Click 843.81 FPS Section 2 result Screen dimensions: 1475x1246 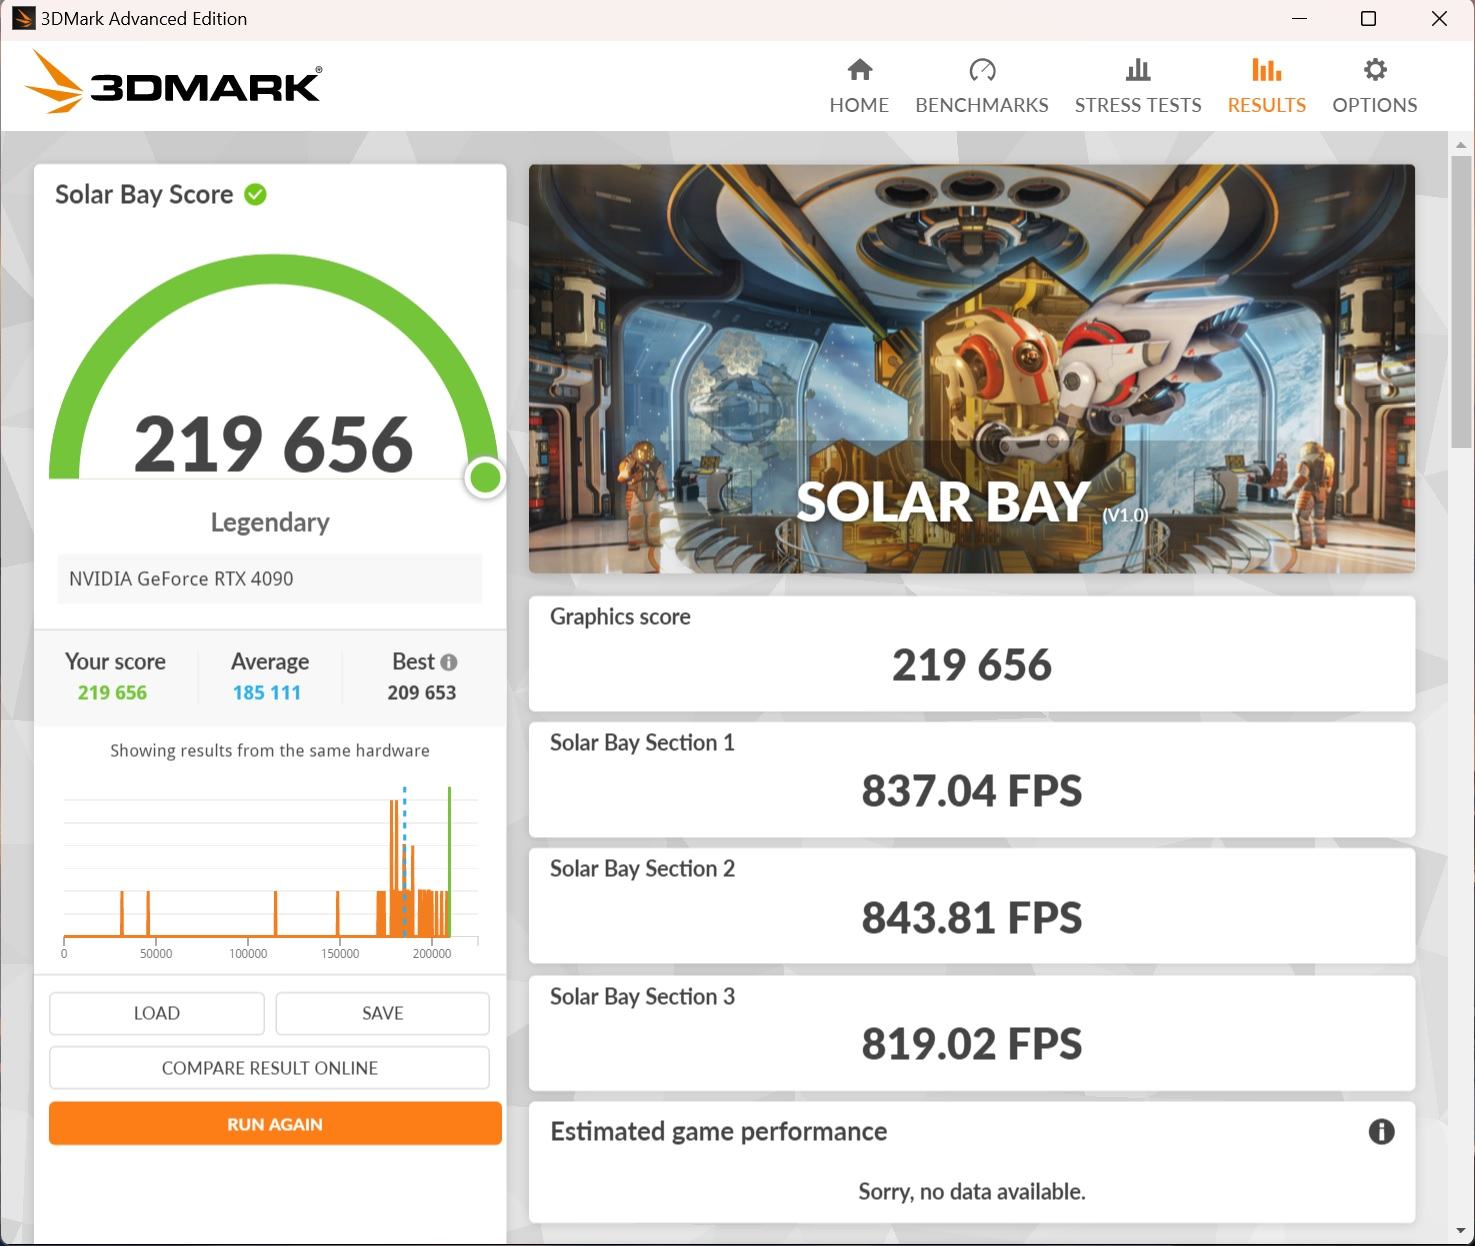pos(972,918)
